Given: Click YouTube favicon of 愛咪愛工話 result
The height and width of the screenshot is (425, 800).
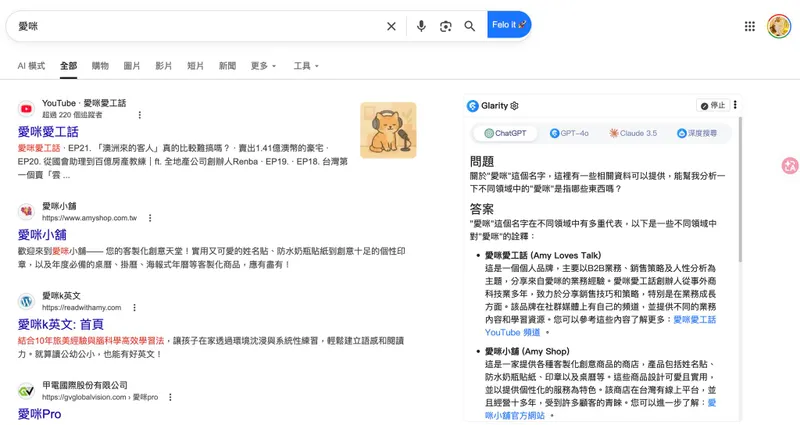Looking at the screenshot, I should point(26,109).
